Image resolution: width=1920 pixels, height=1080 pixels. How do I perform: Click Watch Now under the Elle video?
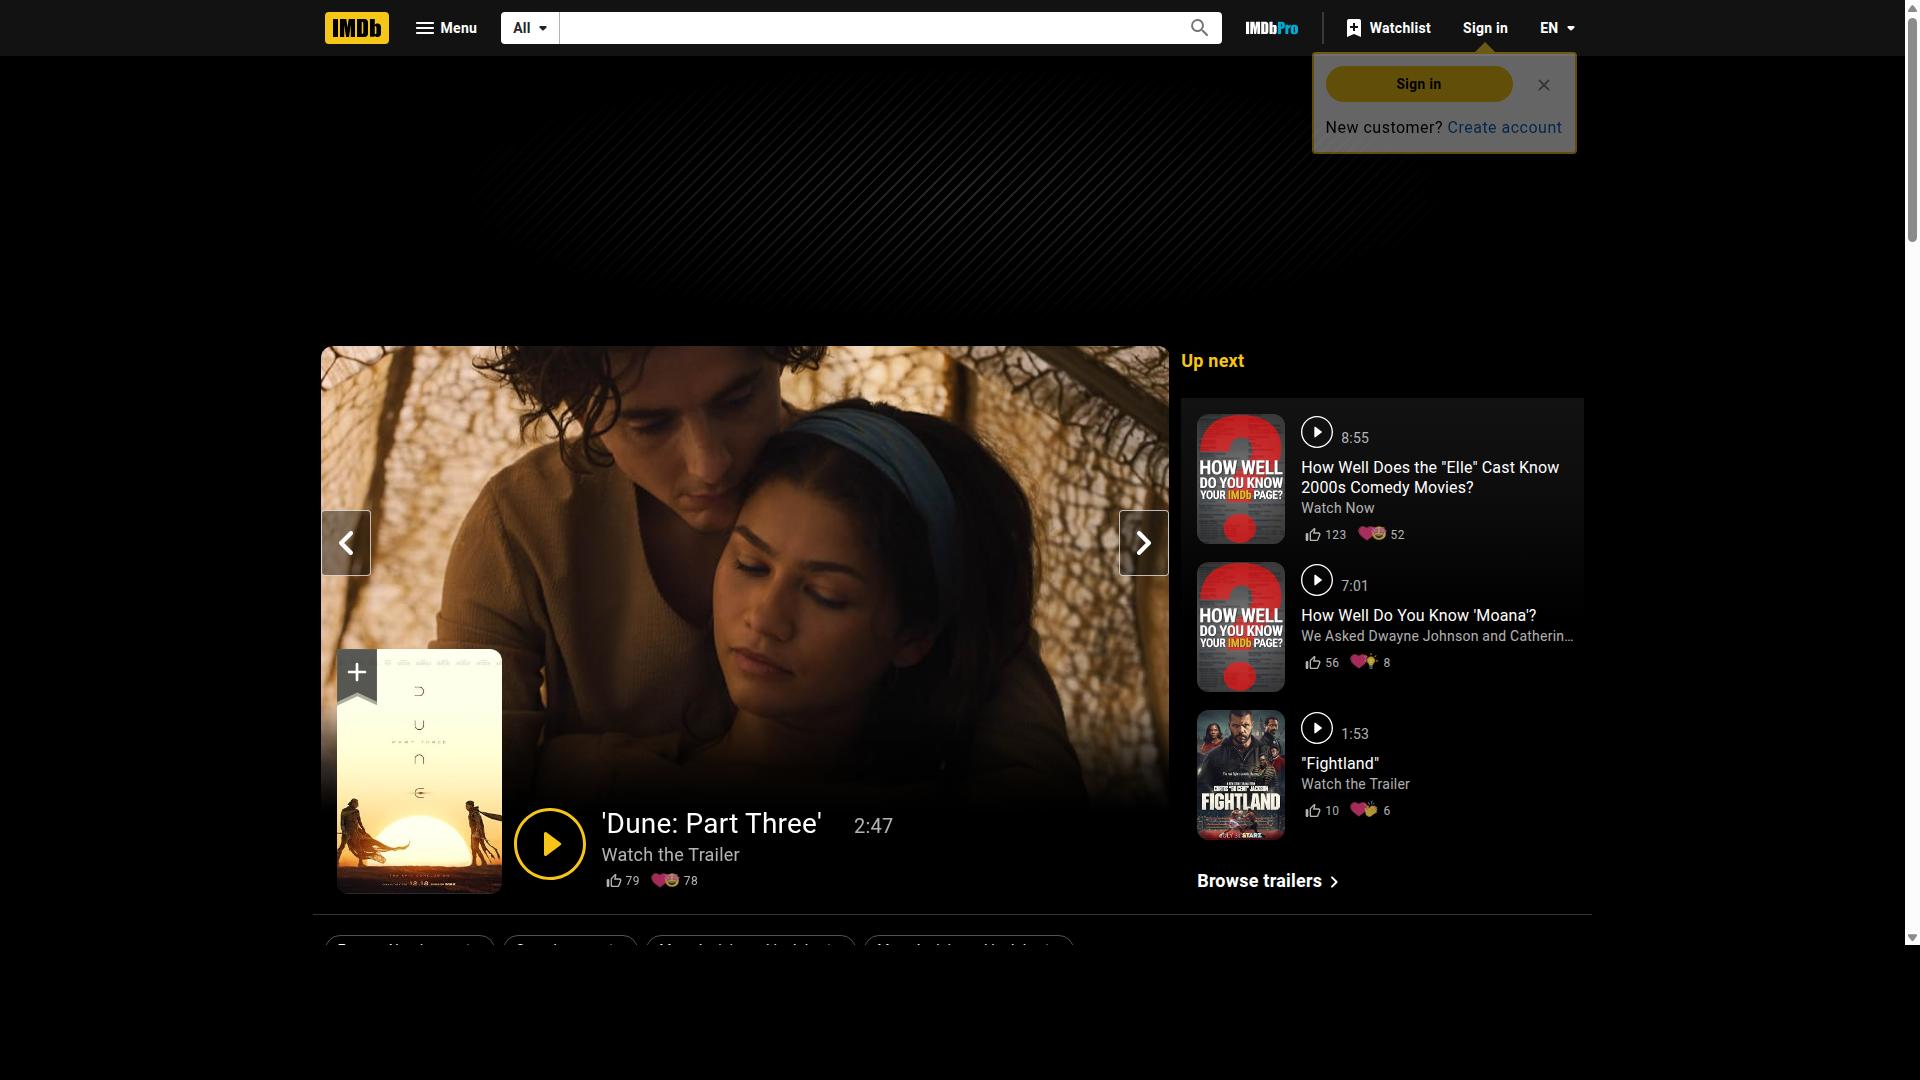pyautogui.click(x=1337, y=508)
